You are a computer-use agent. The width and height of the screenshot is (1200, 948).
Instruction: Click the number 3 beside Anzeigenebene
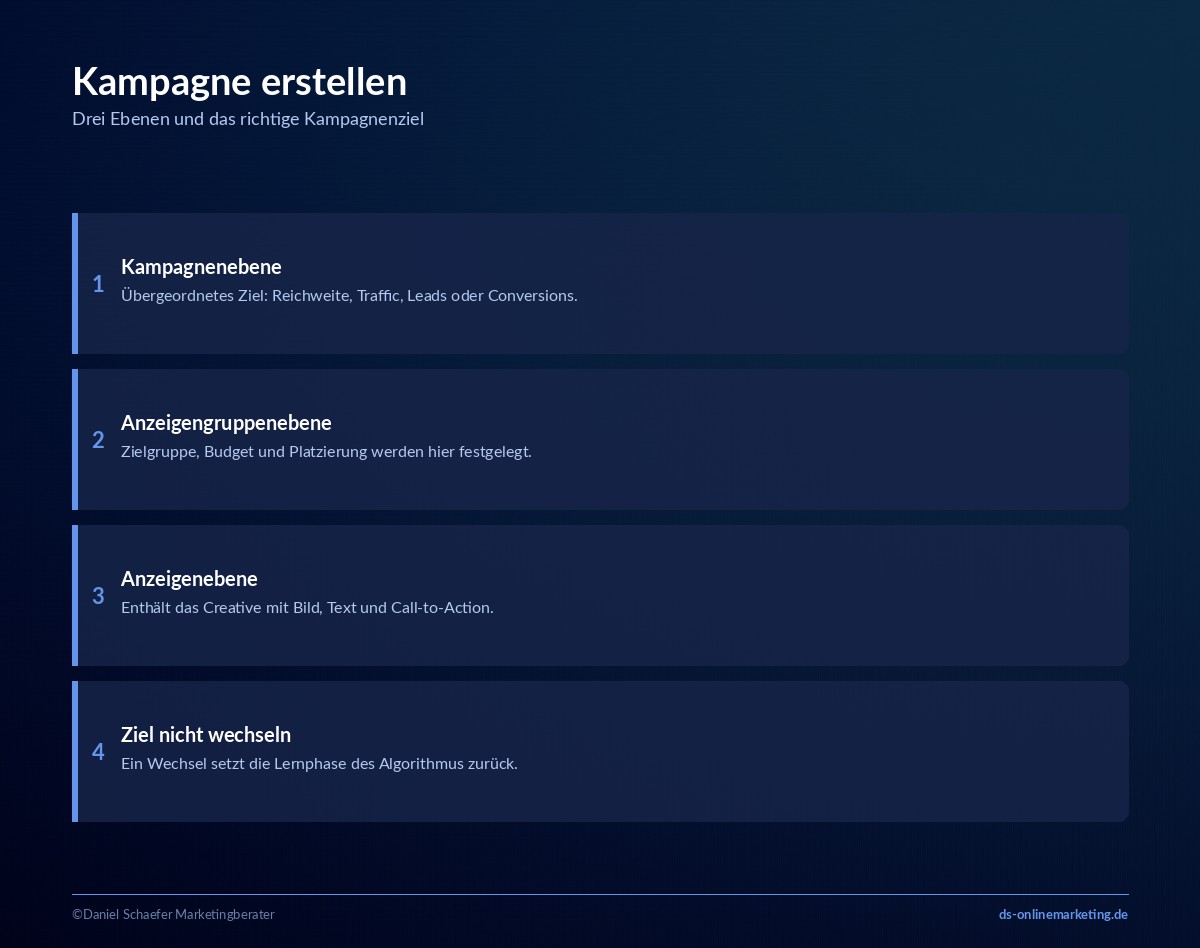(98, 596)
